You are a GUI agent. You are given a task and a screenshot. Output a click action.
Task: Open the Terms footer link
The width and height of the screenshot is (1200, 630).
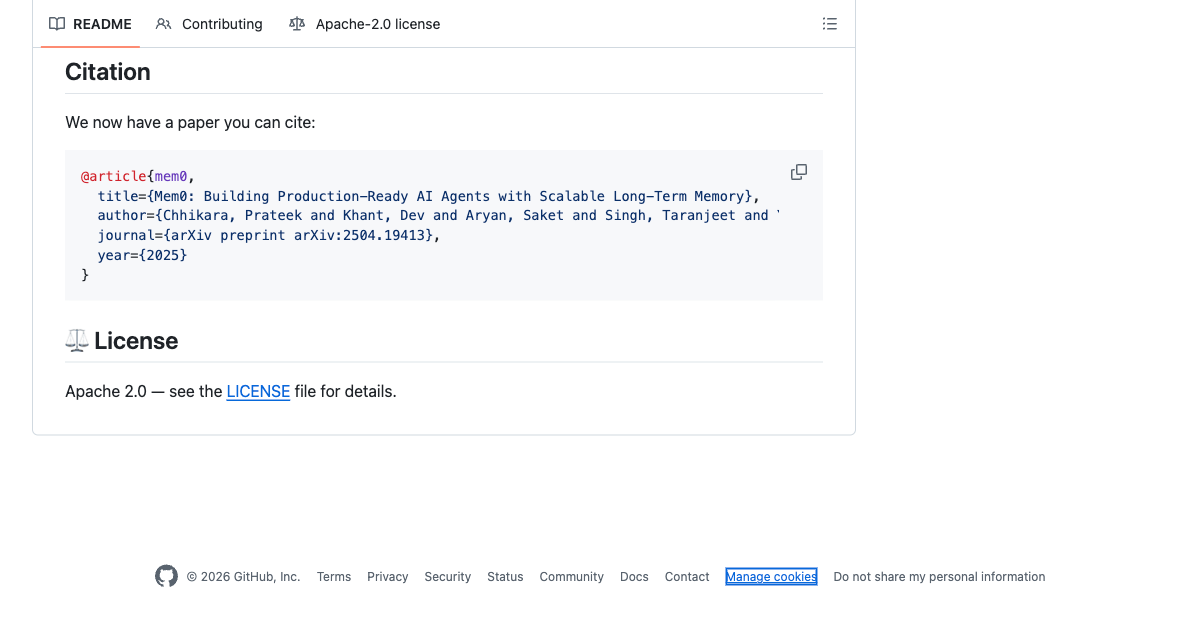pyautogui.click(x=334, y=577)
